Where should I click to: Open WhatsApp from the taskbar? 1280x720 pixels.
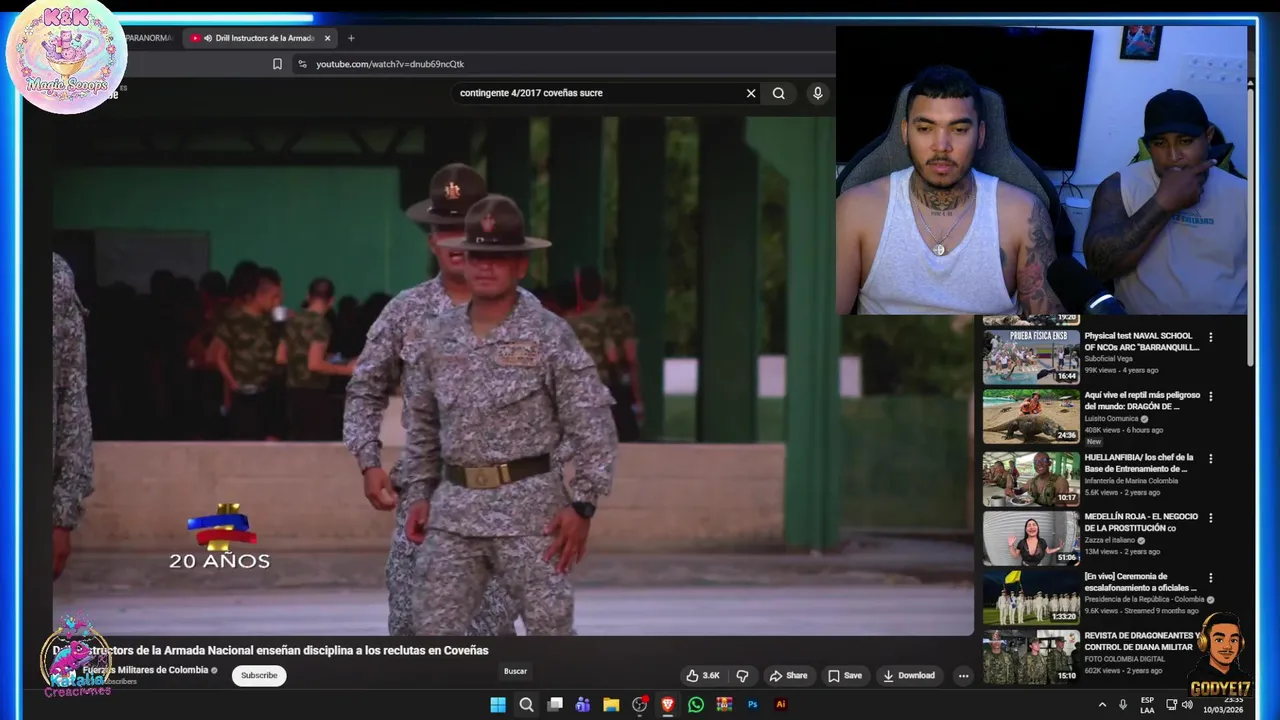[x=696, y=704]
